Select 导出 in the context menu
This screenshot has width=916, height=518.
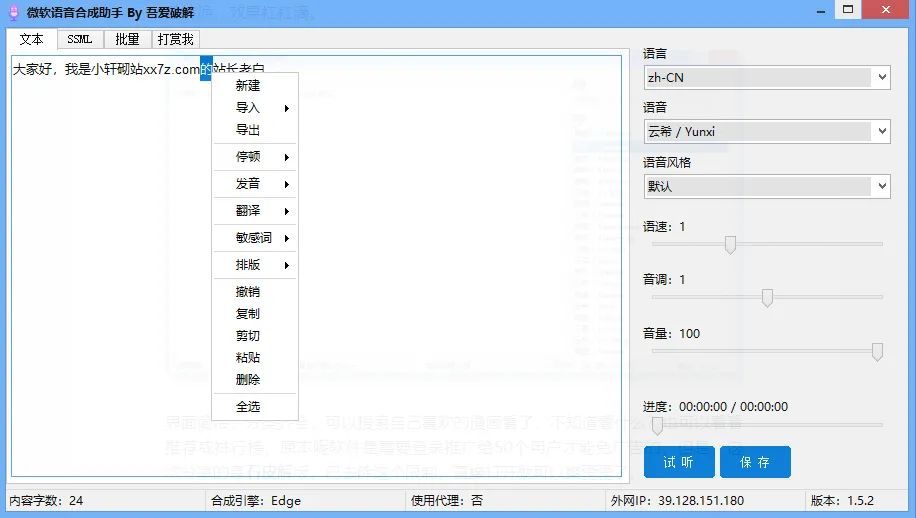coord(255,130)
